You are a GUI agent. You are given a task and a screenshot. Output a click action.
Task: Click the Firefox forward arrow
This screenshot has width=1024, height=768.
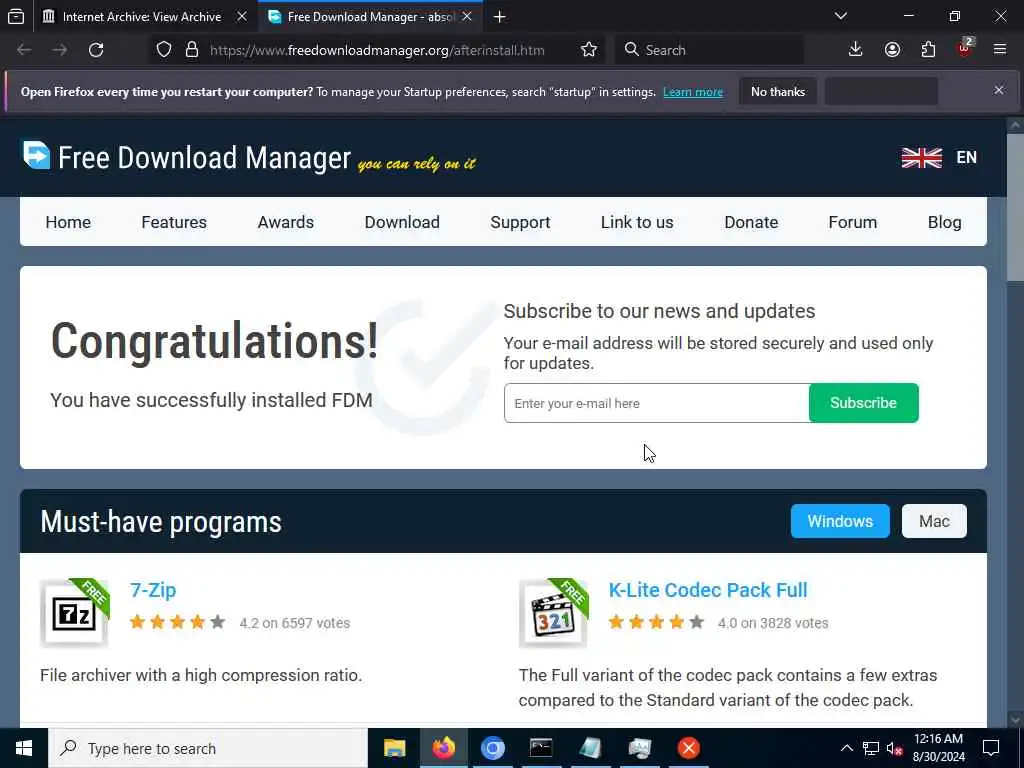(x=60, y=50)
